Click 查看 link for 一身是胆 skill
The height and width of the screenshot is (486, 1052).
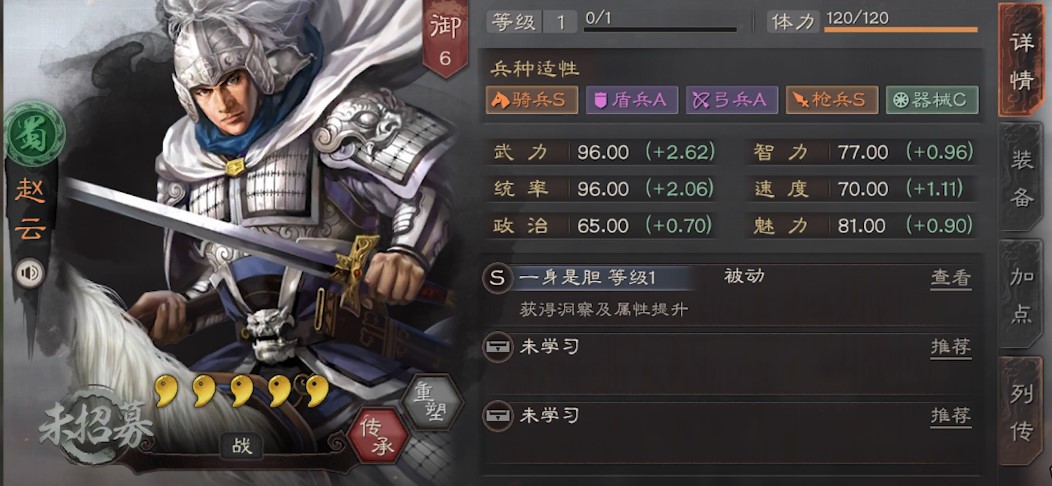click(950, 278)
